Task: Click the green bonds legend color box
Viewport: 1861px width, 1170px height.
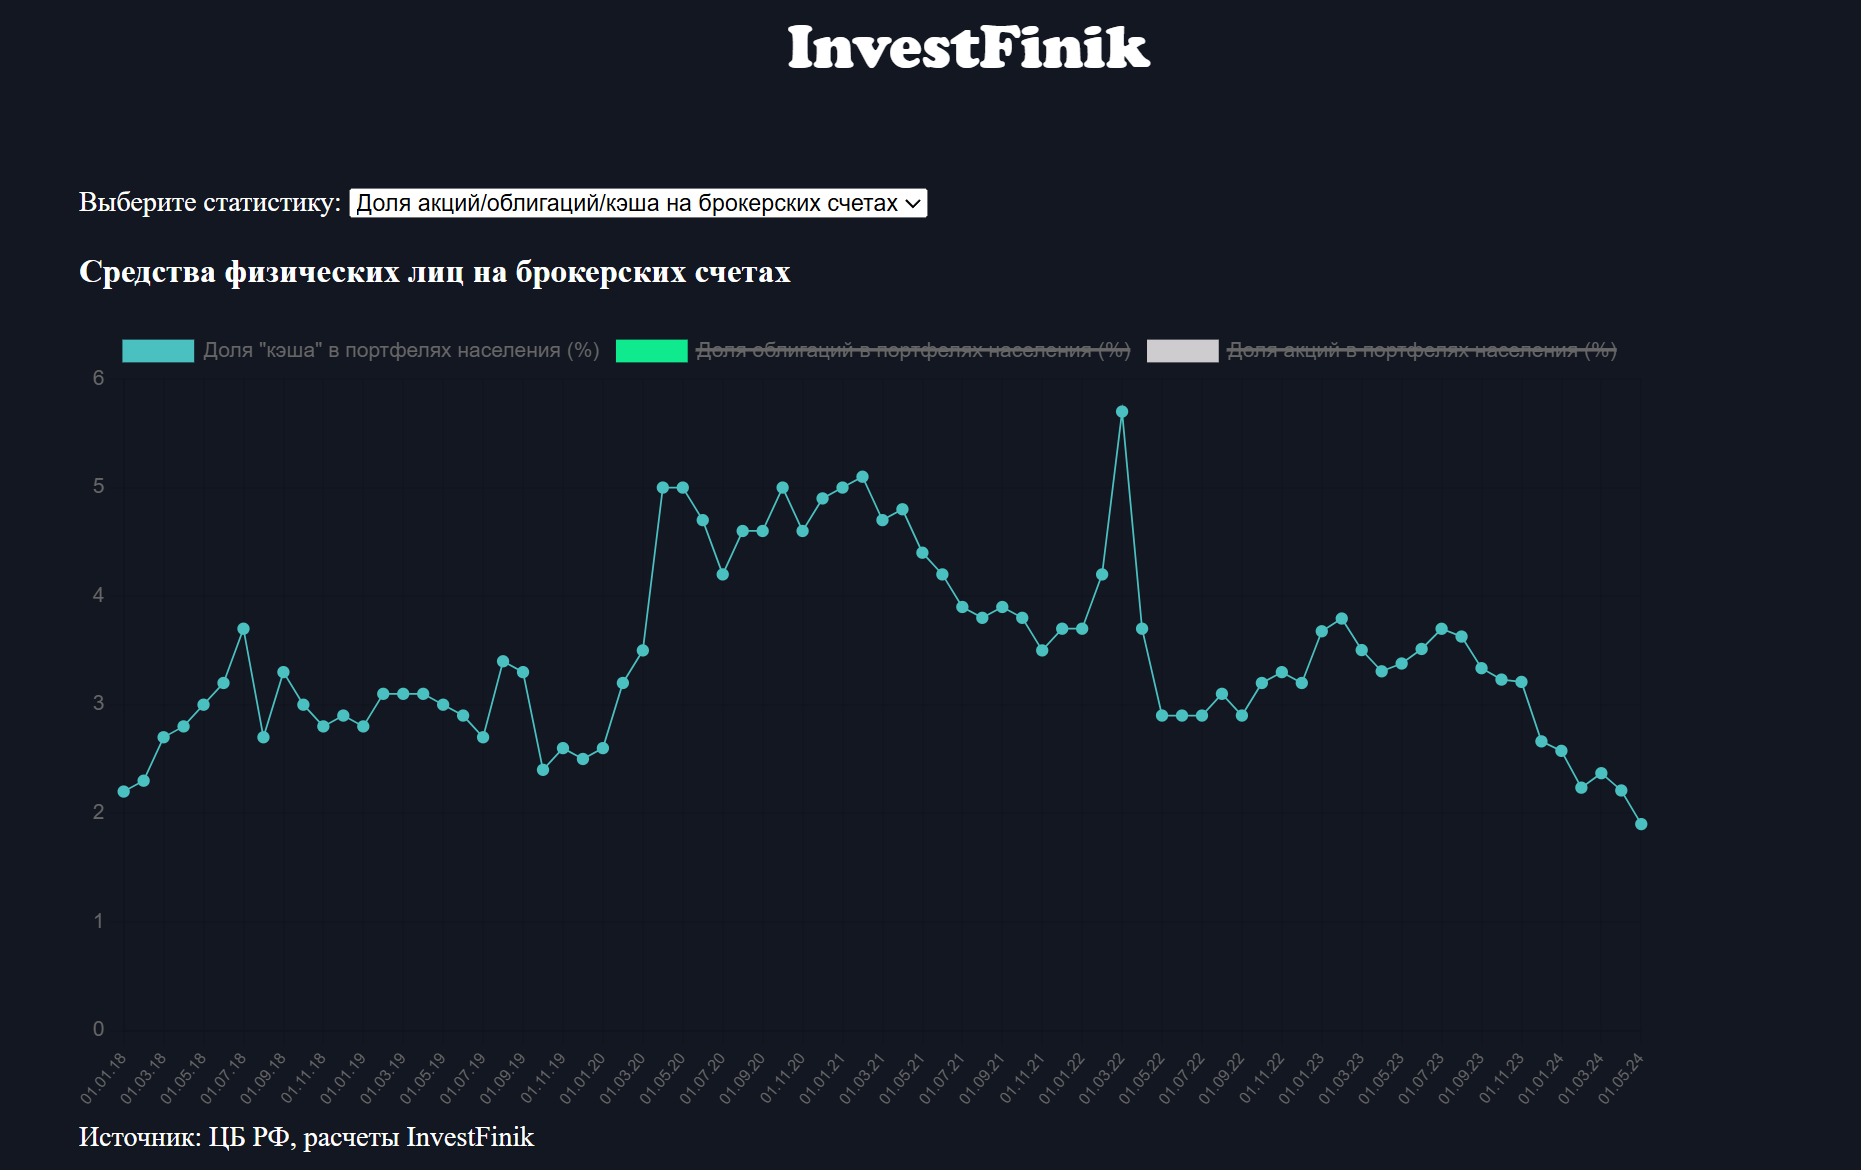Action: point(651,350)
